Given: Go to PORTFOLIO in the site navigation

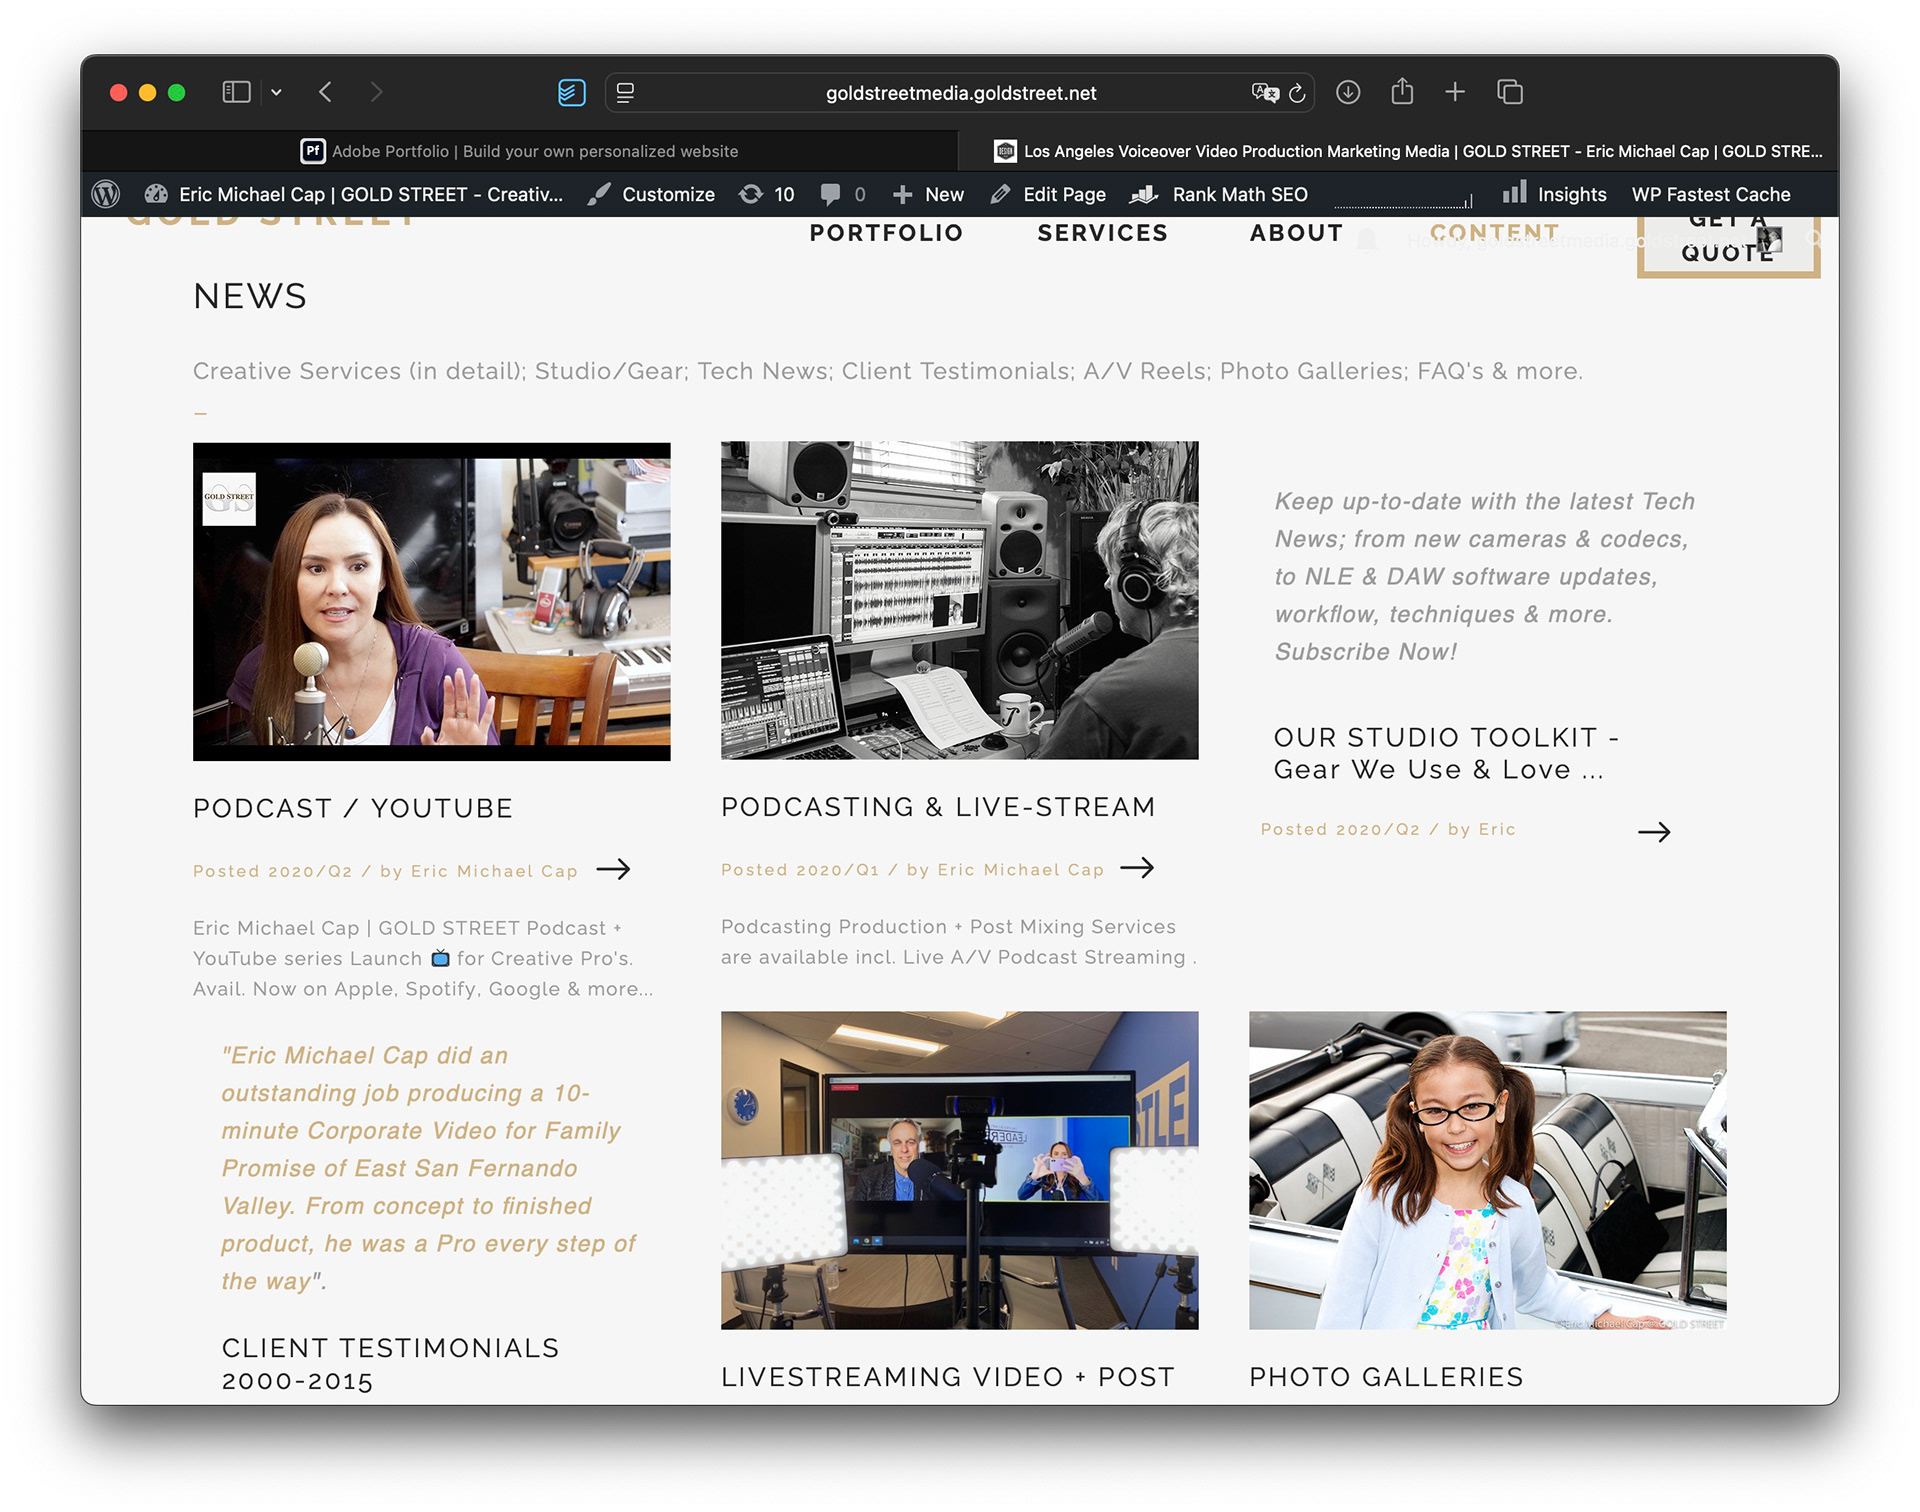Looking at the screenshot, I should 886,233.
